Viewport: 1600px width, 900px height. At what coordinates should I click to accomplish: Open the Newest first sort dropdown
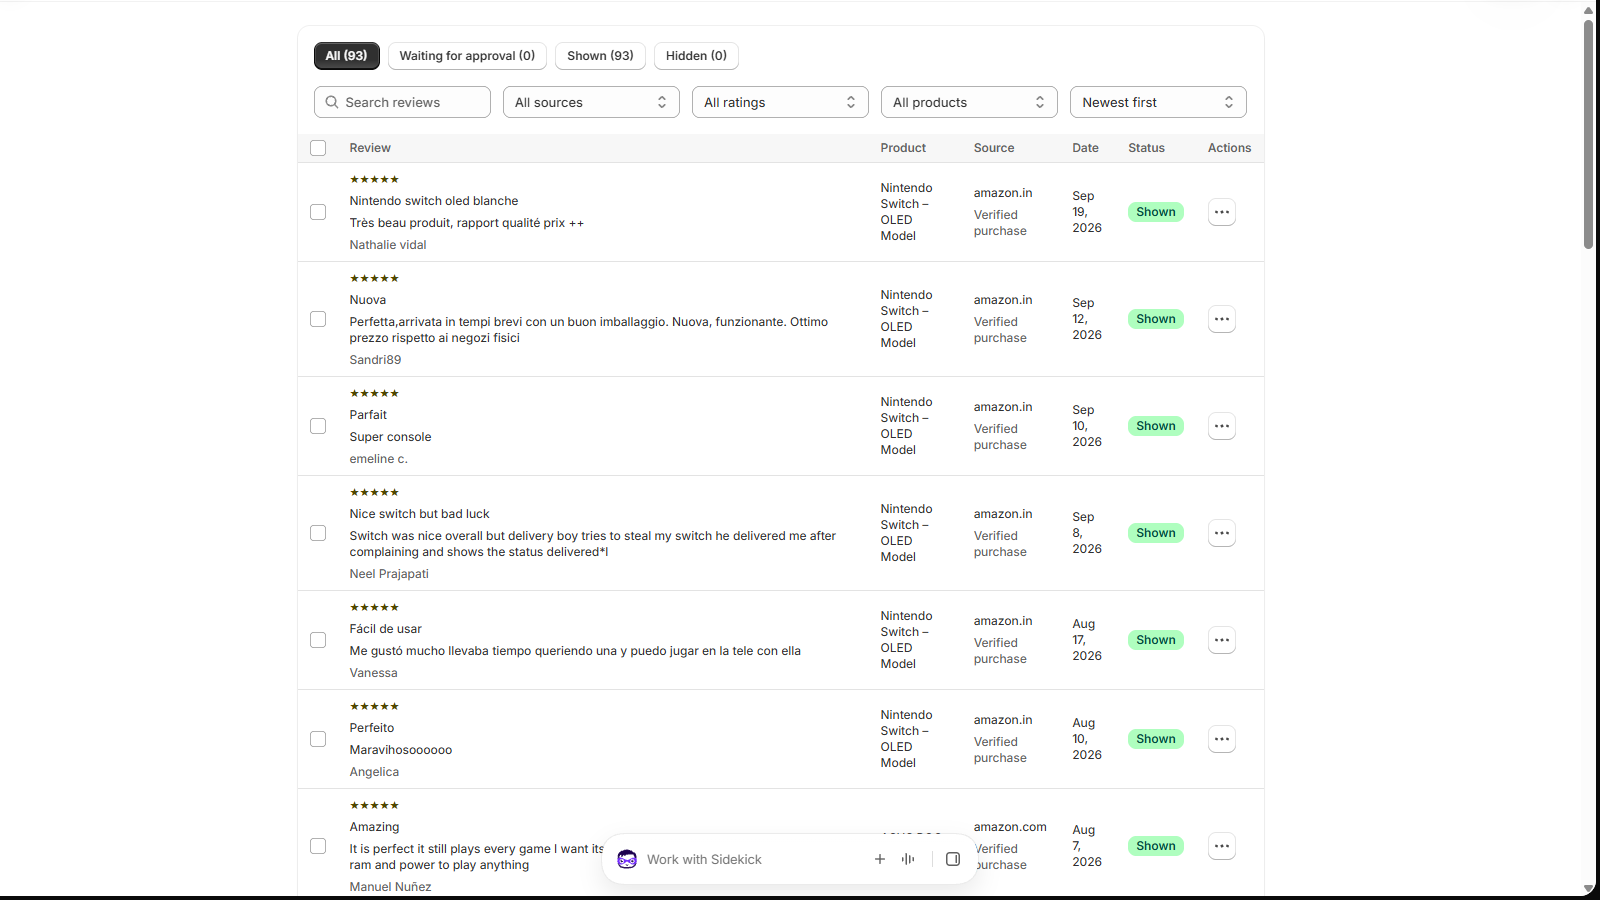tap(1158, 102)
